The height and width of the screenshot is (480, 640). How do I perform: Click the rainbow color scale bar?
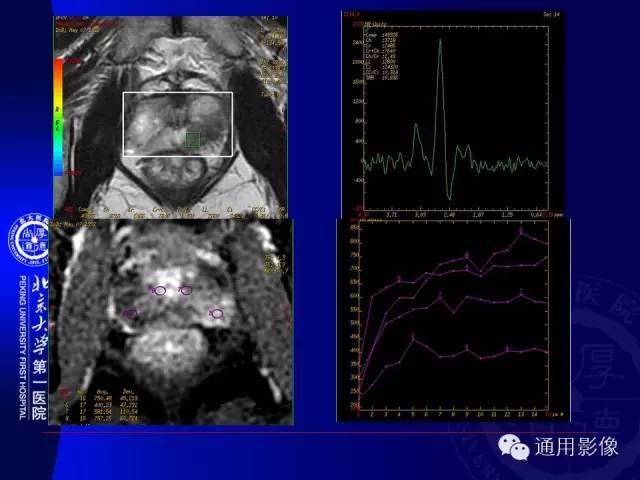coord(59,118)
